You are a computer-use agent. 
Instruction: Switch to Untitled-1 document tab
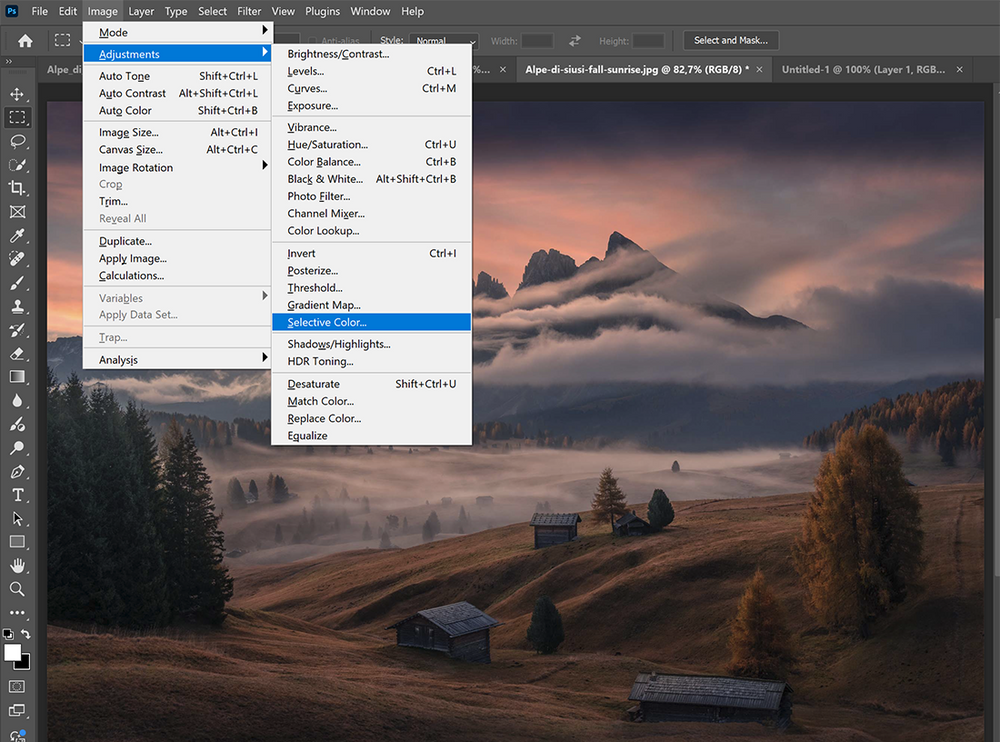[863, 70]
